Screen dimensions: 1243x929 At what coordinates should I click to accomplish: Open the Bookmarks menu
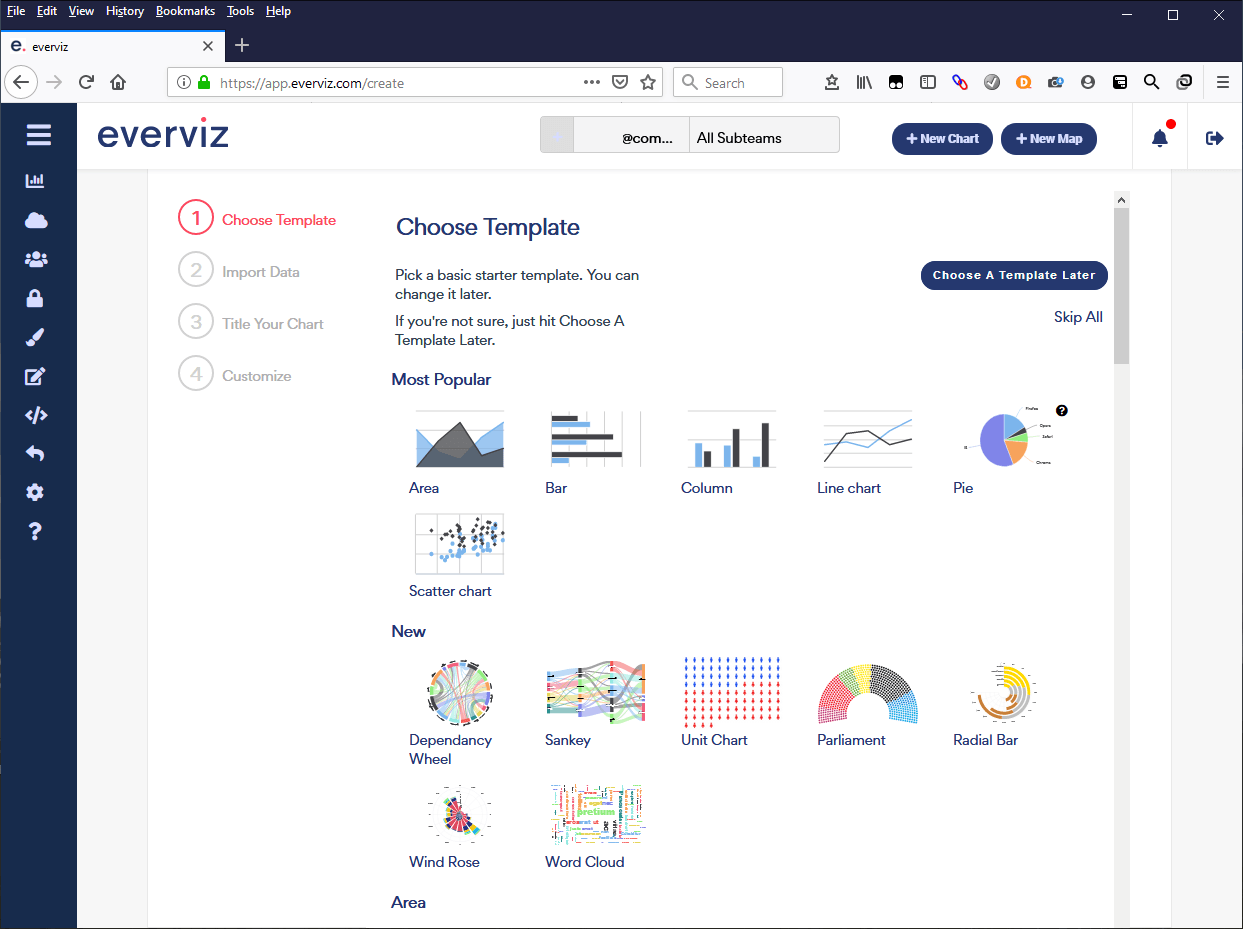(x=185, y=11)
